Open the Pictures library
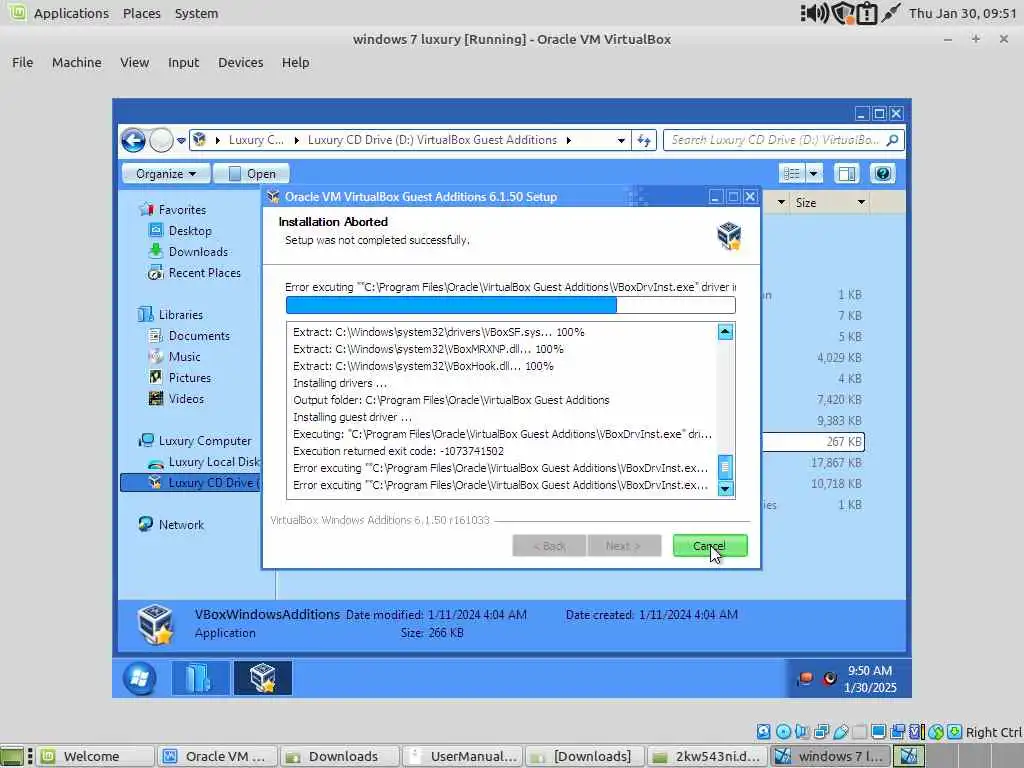Screen dimensions: 1024x768 (189, 377)
